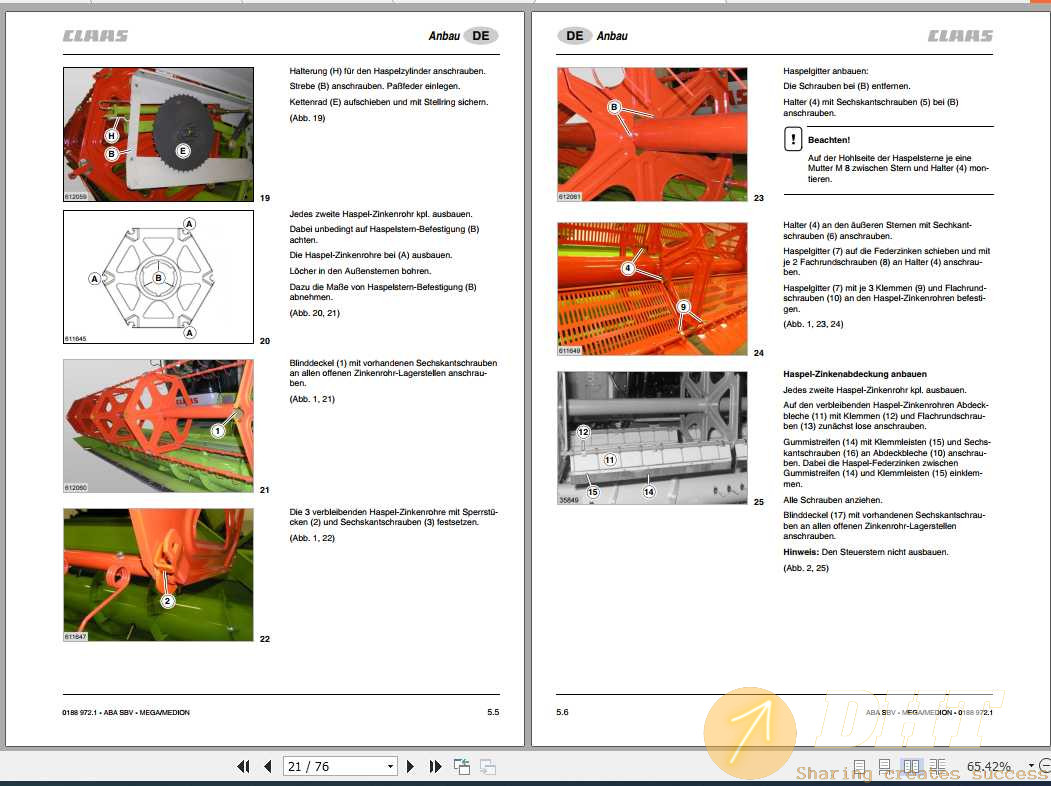Click the zoom percentage field showing 65.42%
This screenshot has height=786, width=1051.
pyautogui.click(x=989, y=766)
